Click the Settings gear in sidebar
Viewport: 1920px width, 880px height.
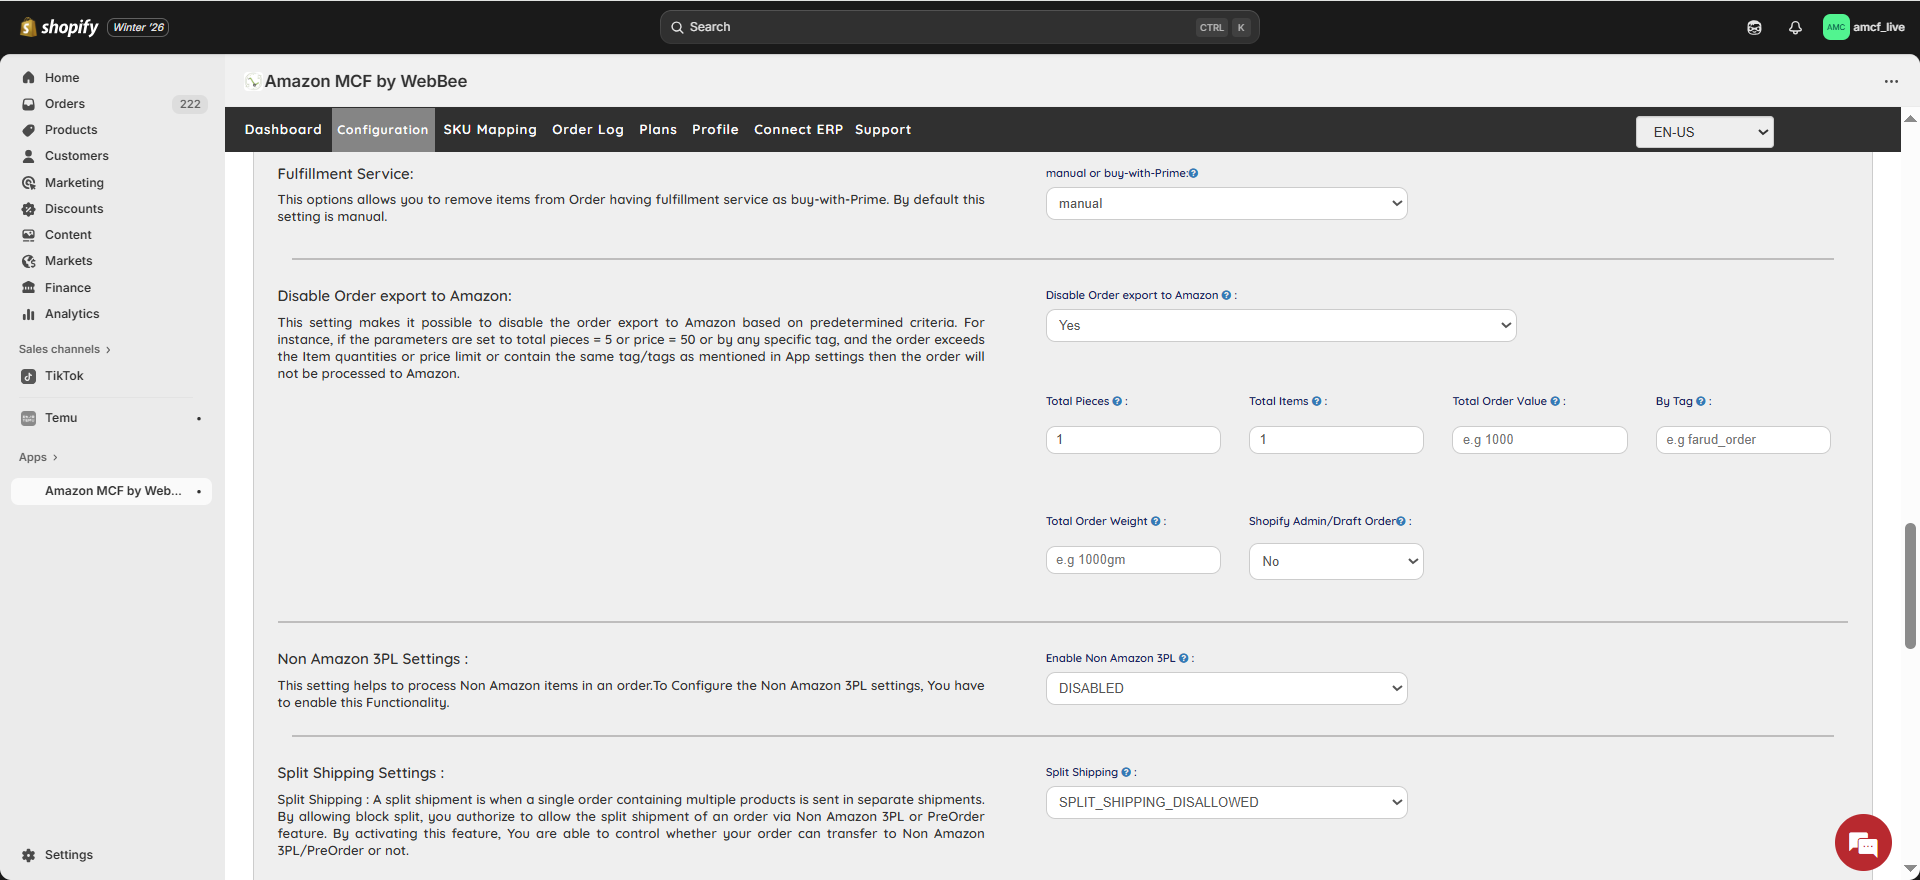click(x=29, y=855)
